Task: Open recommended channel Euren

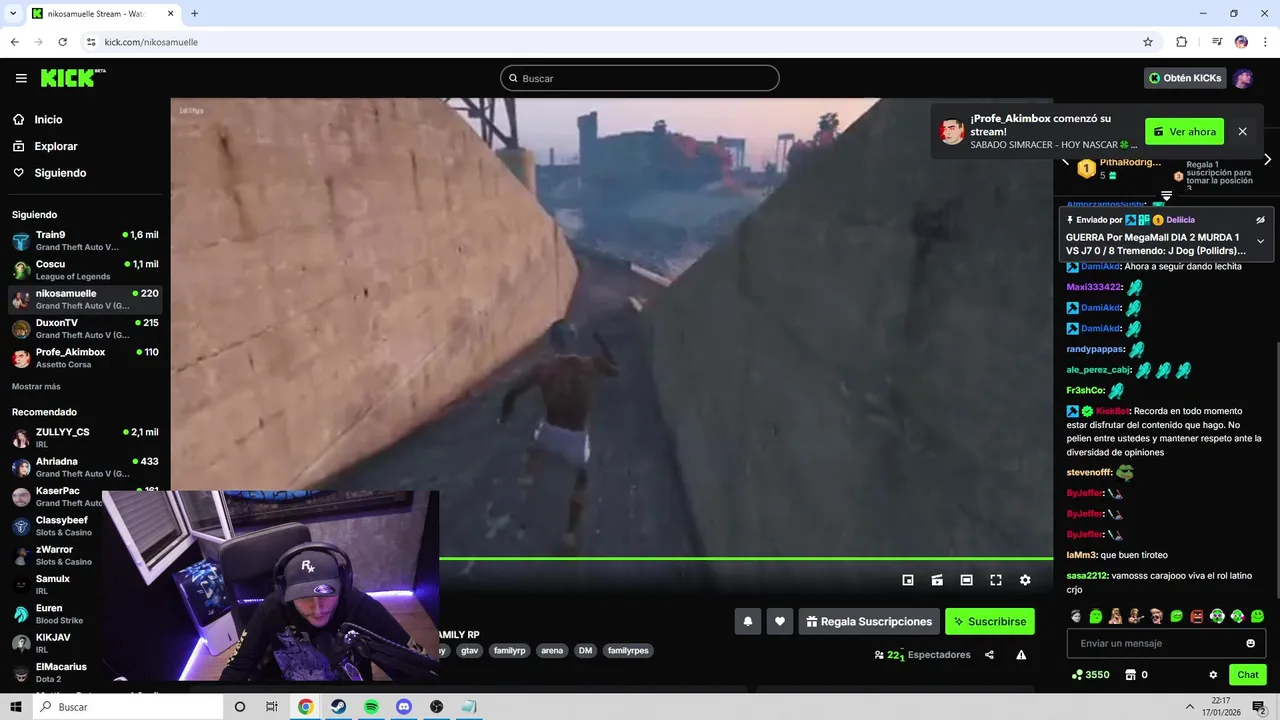Action: [x=55, y=614]
